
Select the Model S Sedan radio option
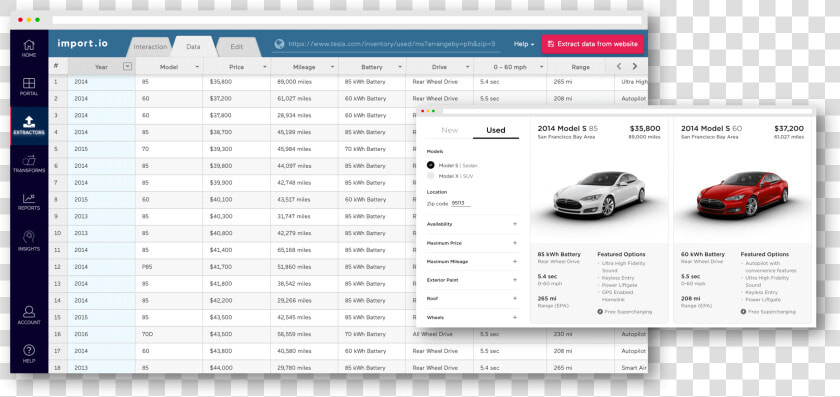point(431,166)
